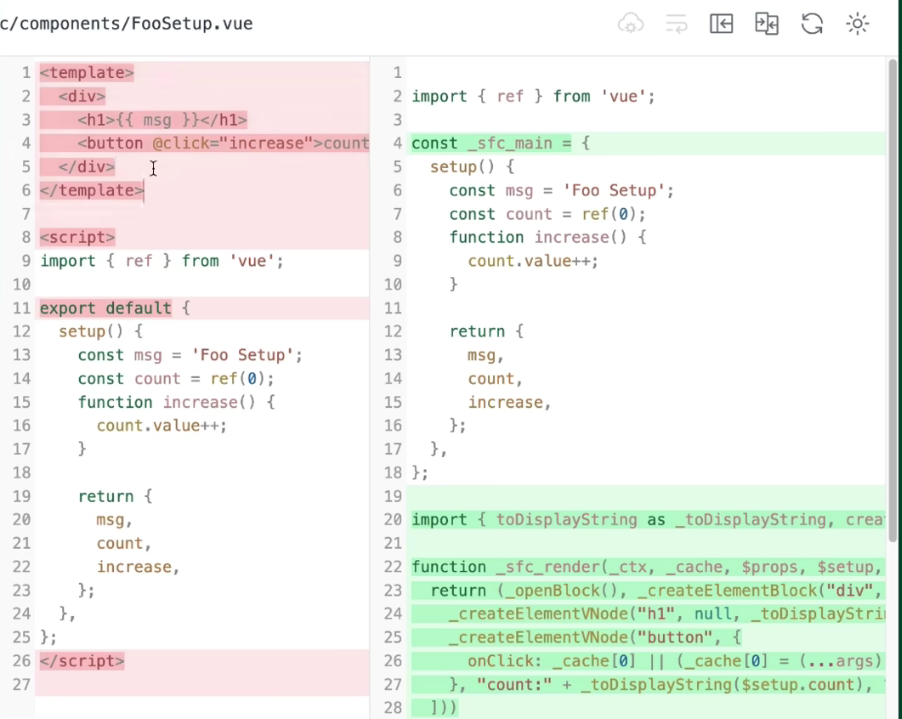Click the import ref from vue line
Viewport: 902px width, 719px height.
(160, 260)
